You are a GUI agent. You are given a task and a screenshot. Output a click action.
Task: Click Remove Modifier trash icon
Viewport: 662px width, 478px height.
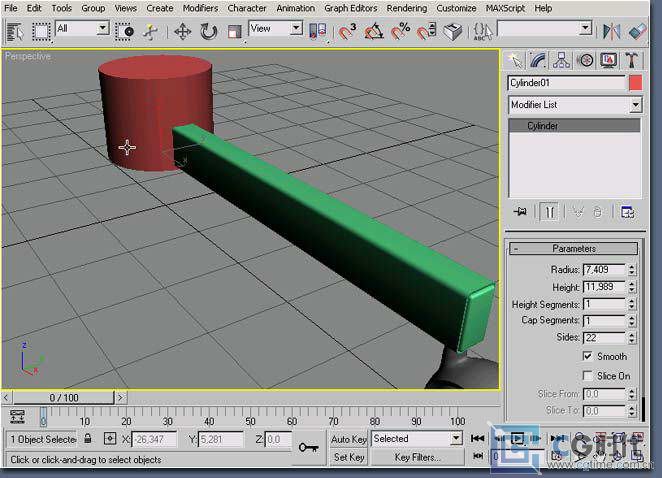tap(597, 212)
